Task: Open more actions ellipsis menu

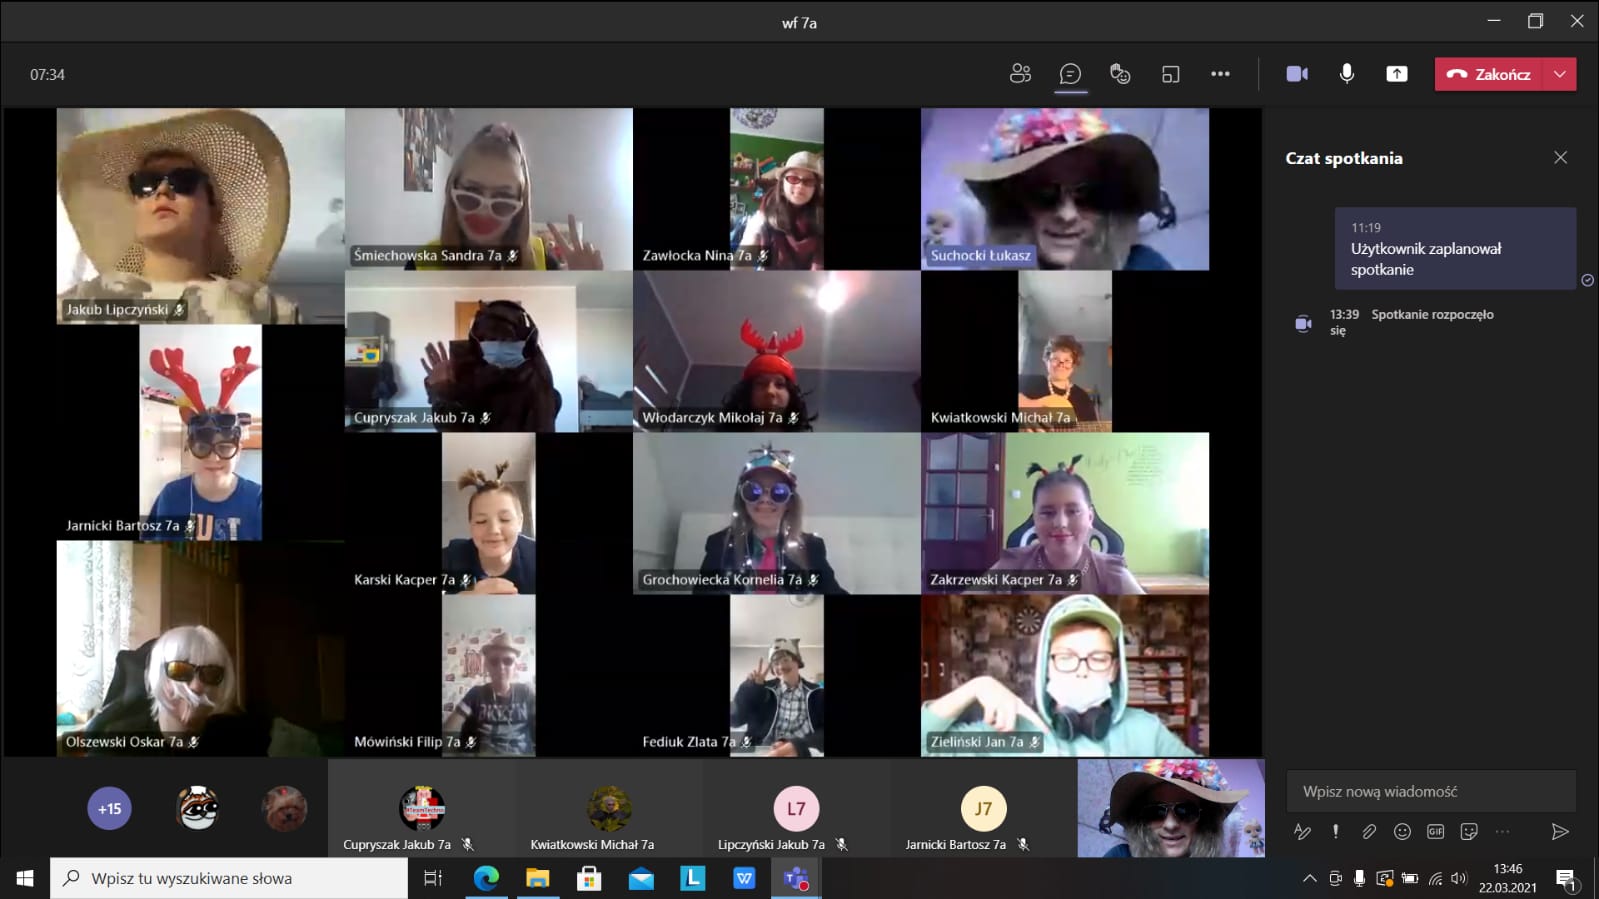Action: tap(1220, 74)
